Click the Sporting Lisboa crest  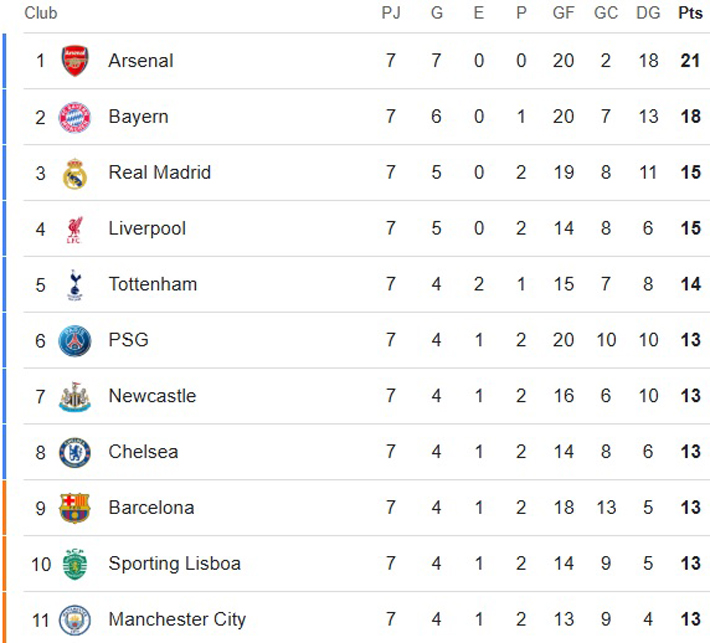point(75,564)
